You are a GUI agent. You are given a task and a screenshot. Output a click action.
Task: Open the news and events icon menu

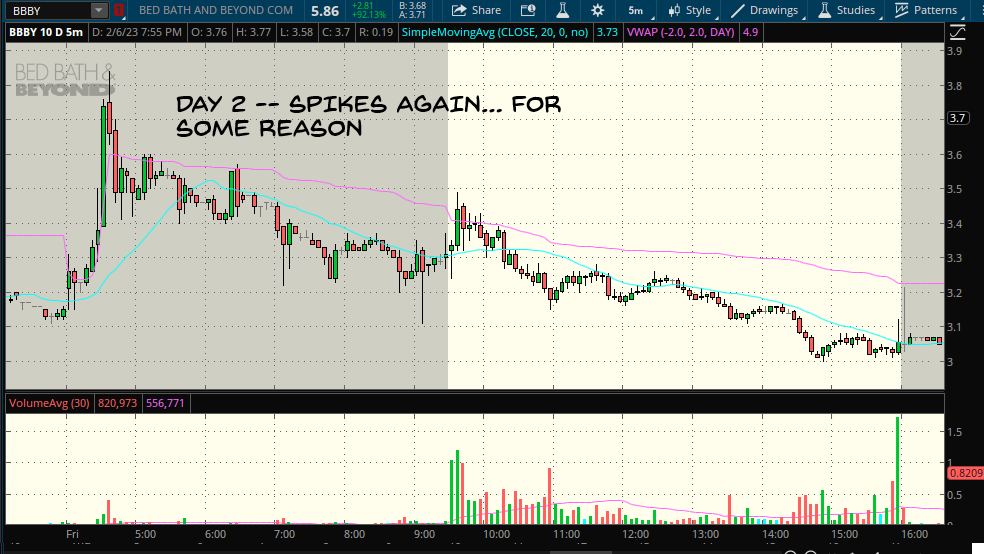pos(528,10)
